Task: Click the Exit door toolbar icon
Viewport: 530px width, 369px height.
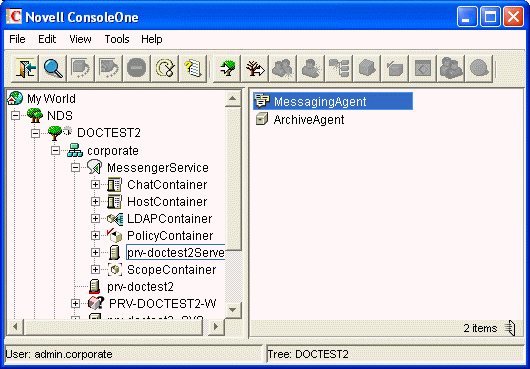Action: click(x=25, y=69)
